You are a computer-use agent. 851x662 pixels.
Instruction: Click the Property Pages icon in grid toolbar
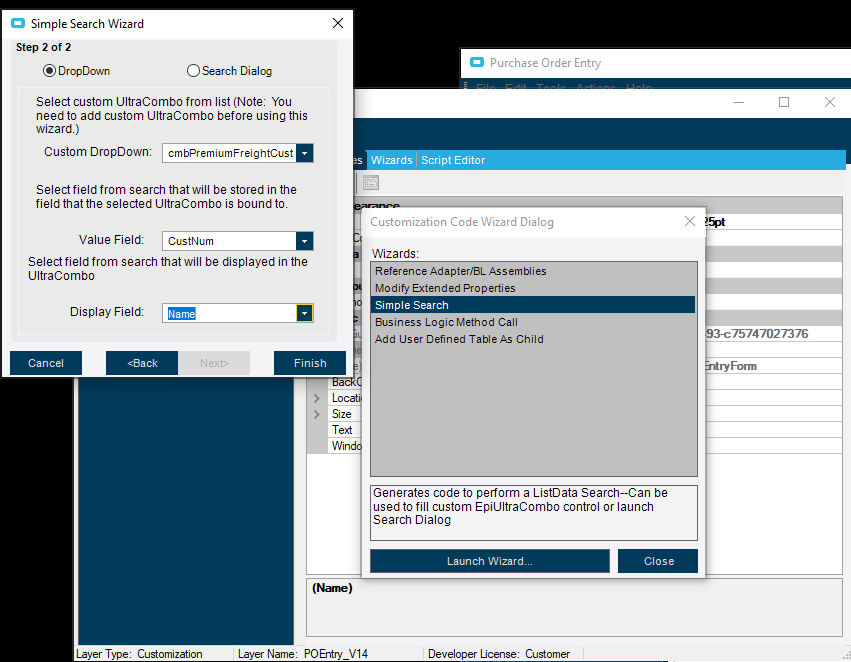[371, 183]
